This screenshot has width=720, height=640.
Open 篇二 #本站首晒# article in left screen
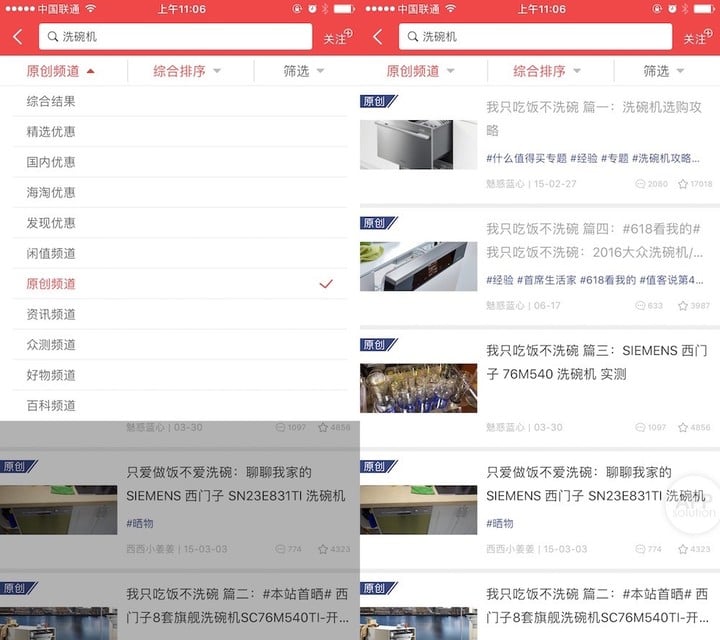[237, 606]
